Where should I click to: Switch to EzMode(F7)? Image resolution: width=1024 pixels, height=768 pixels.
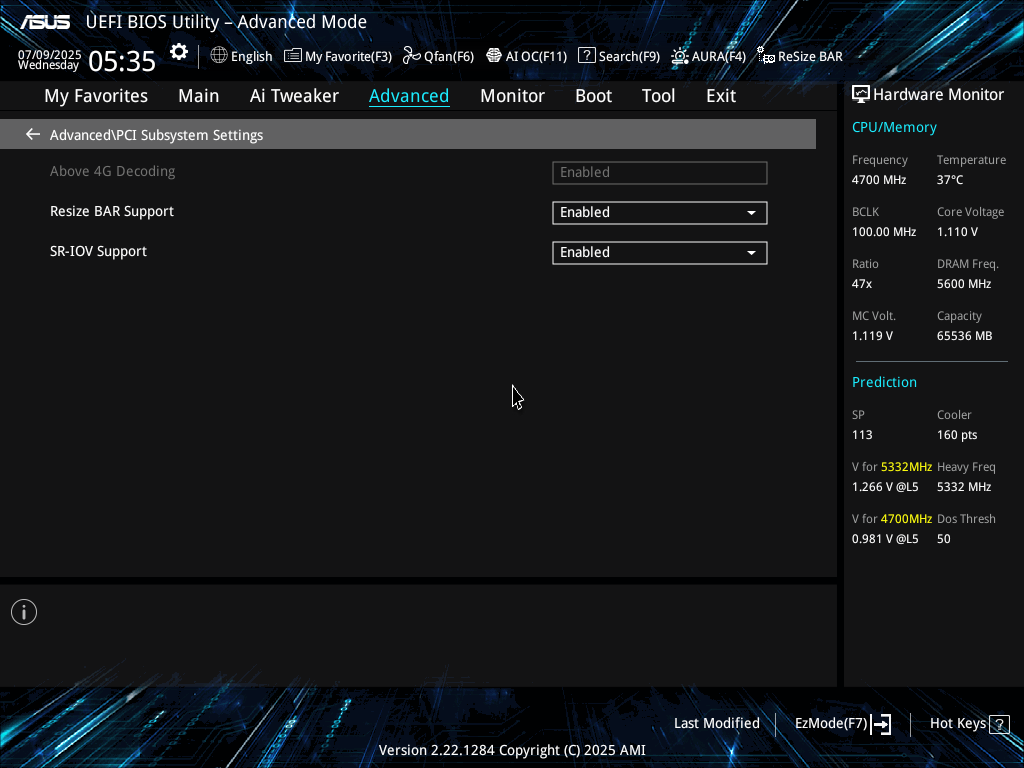point(842,723)
